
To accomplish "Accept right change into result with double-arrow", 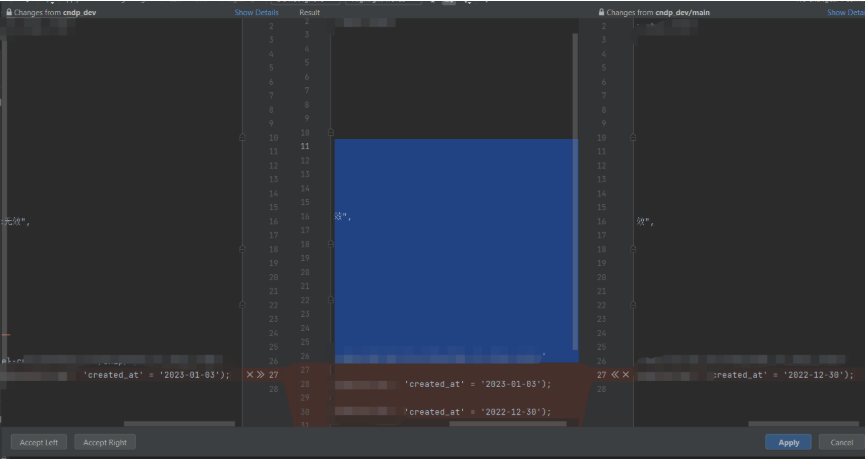I will 615,375.
